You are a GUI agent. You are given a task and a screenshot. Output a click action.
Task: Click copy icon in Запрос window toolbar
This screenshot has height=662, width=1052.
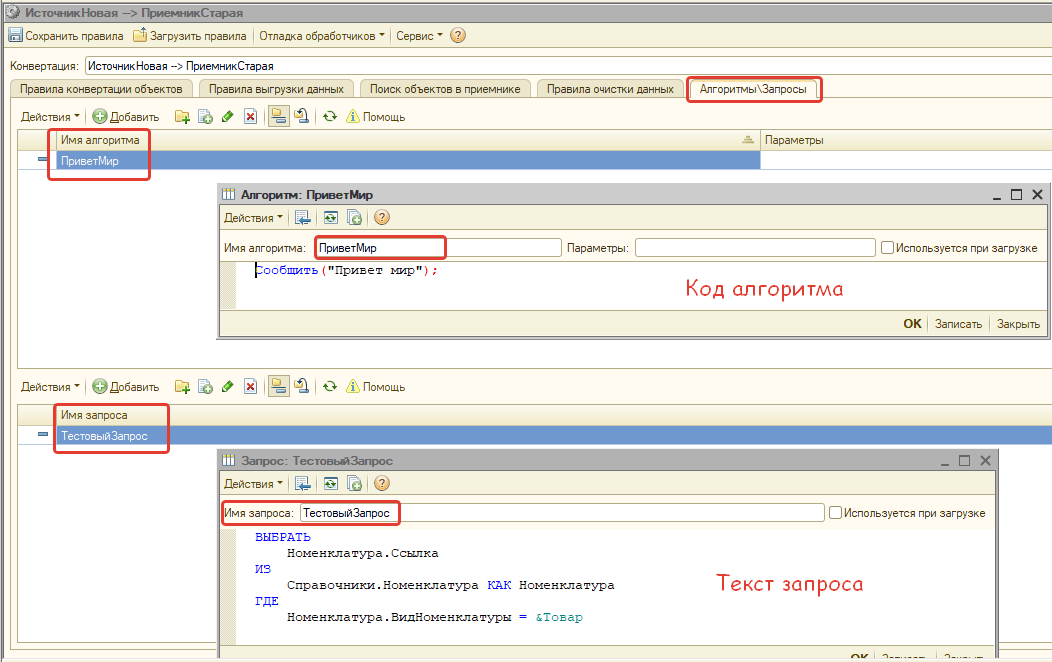click(354, 484)
